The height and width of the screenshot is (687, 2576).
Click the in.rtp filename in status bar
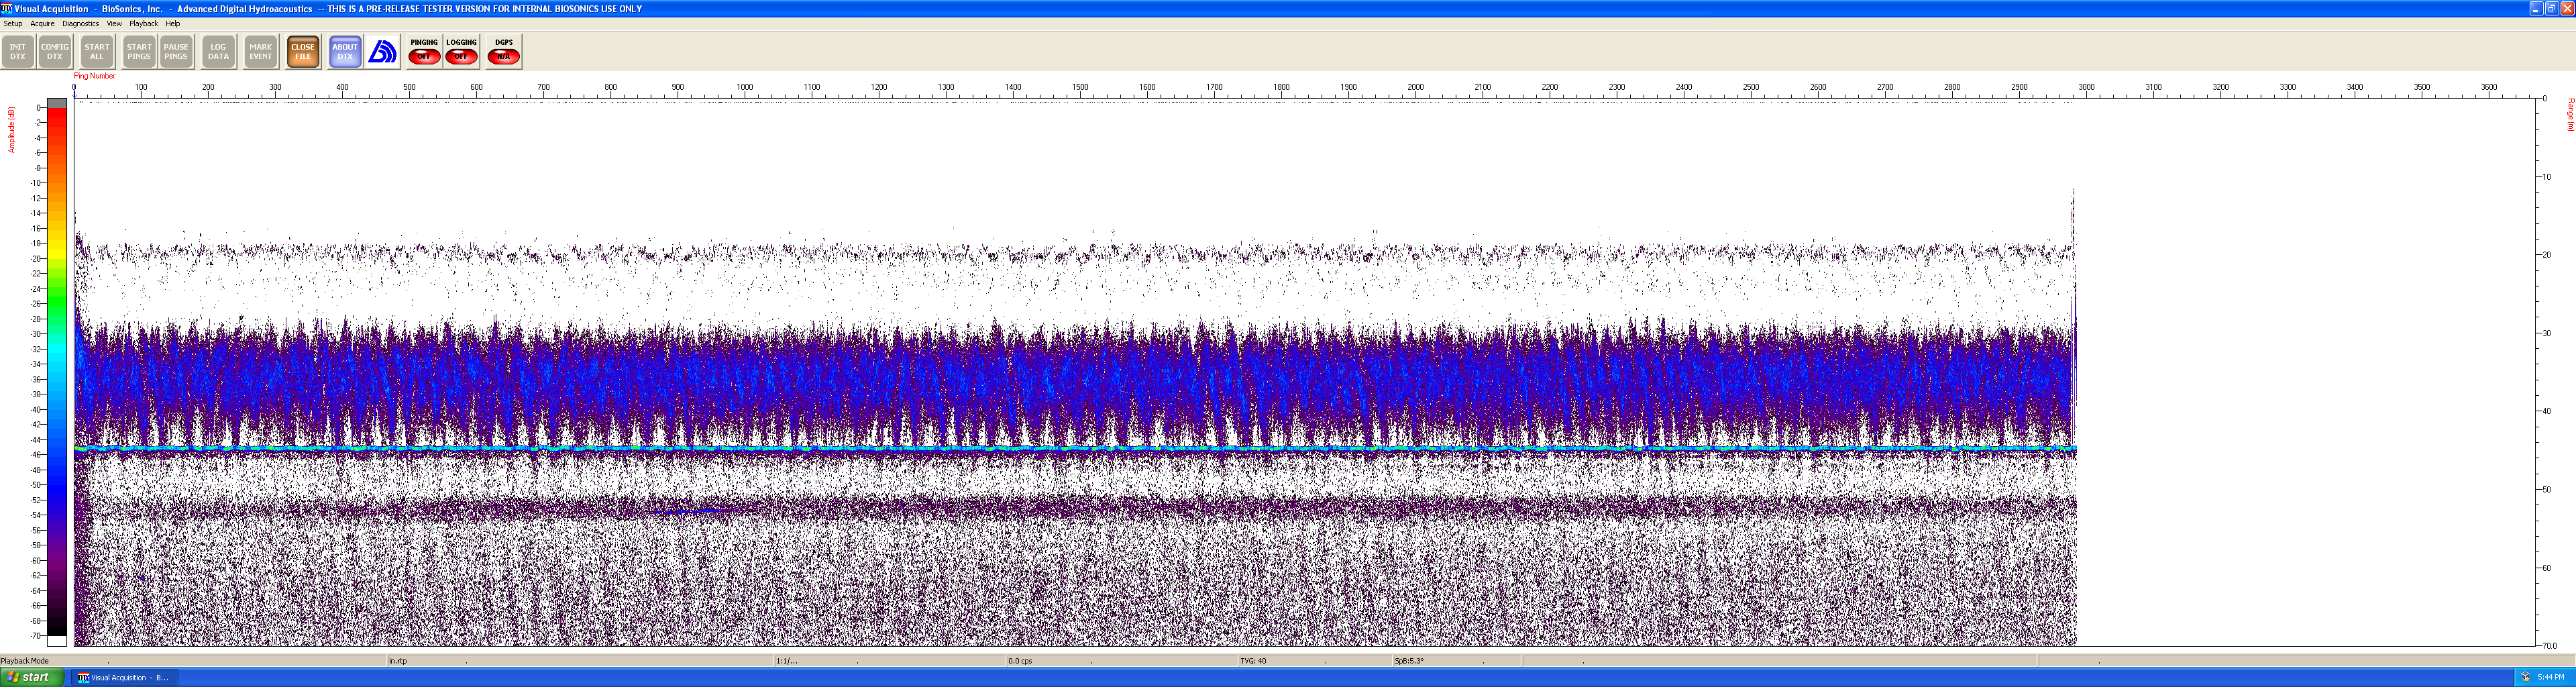coord(398,661)
